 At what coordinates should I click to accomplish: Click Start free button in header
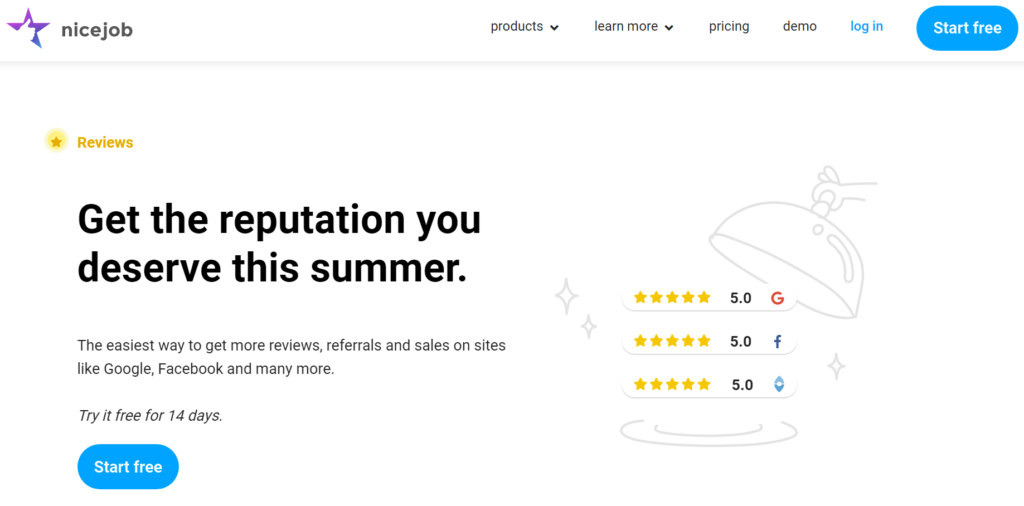pos(967,28)
